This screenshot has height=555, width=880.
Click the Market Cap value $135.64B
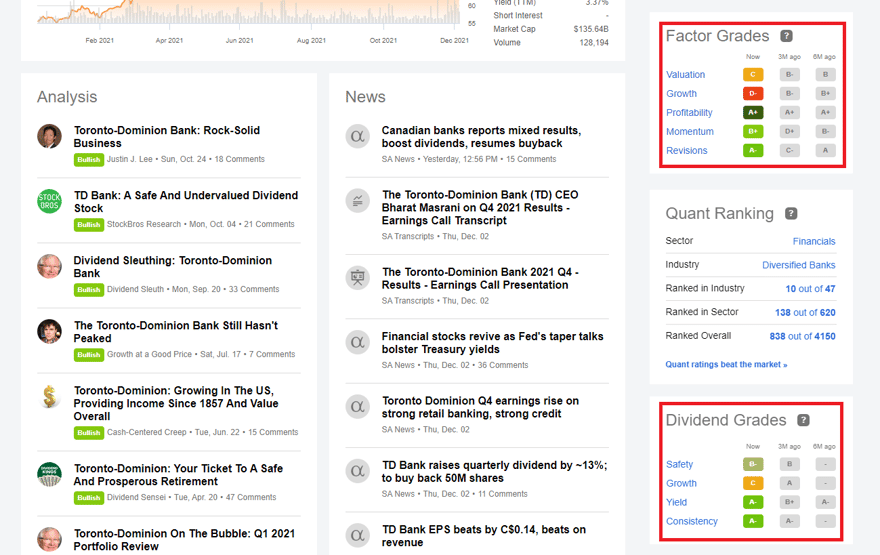[591, 29]
